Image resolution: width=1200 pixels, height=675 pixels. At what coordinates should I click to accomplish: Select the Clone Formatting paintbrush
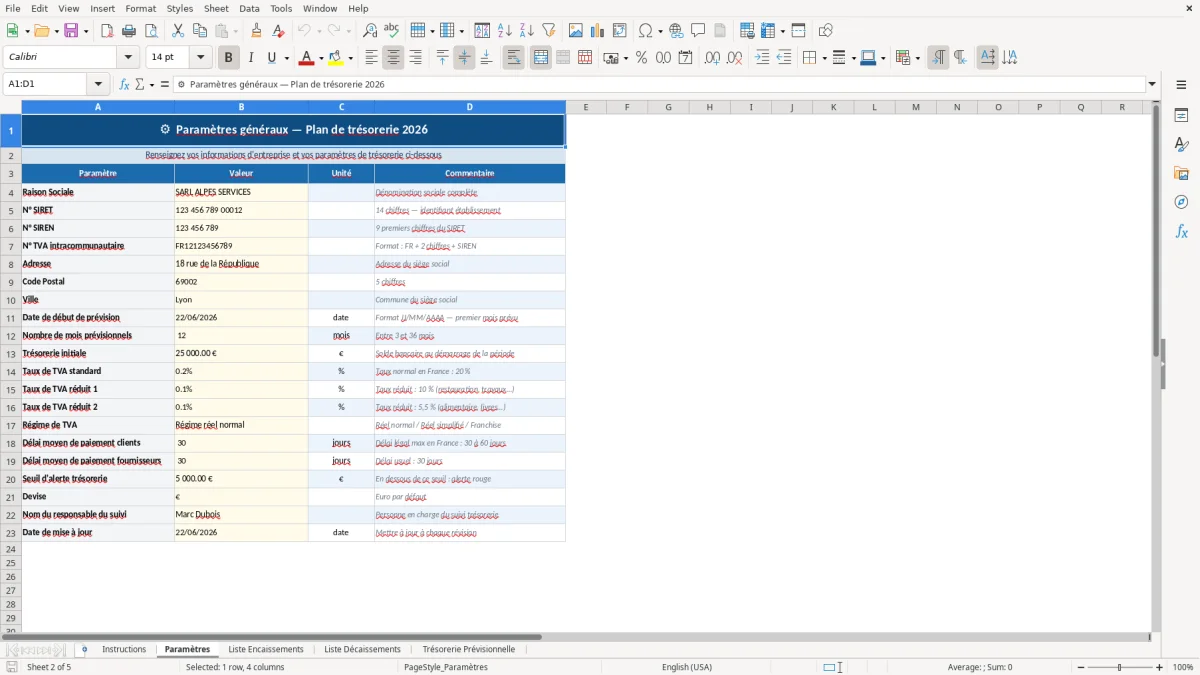[256, 31]
